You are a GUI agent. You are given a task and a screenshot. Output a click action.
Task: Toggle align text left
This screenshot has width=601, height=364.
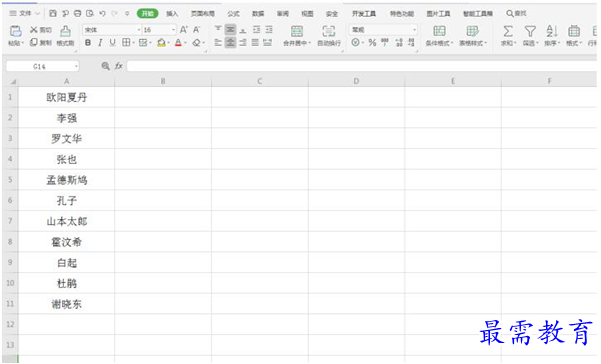tap(218, 43)
